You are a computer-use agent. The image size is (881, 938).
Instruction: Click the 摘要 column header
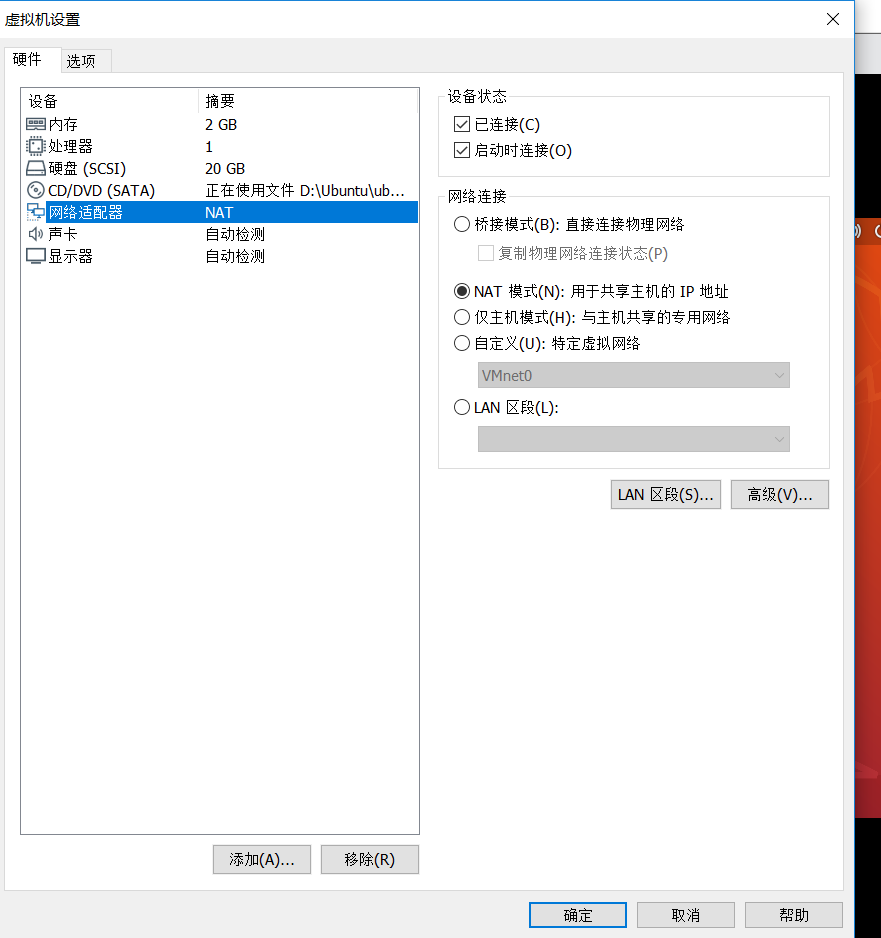308,101
